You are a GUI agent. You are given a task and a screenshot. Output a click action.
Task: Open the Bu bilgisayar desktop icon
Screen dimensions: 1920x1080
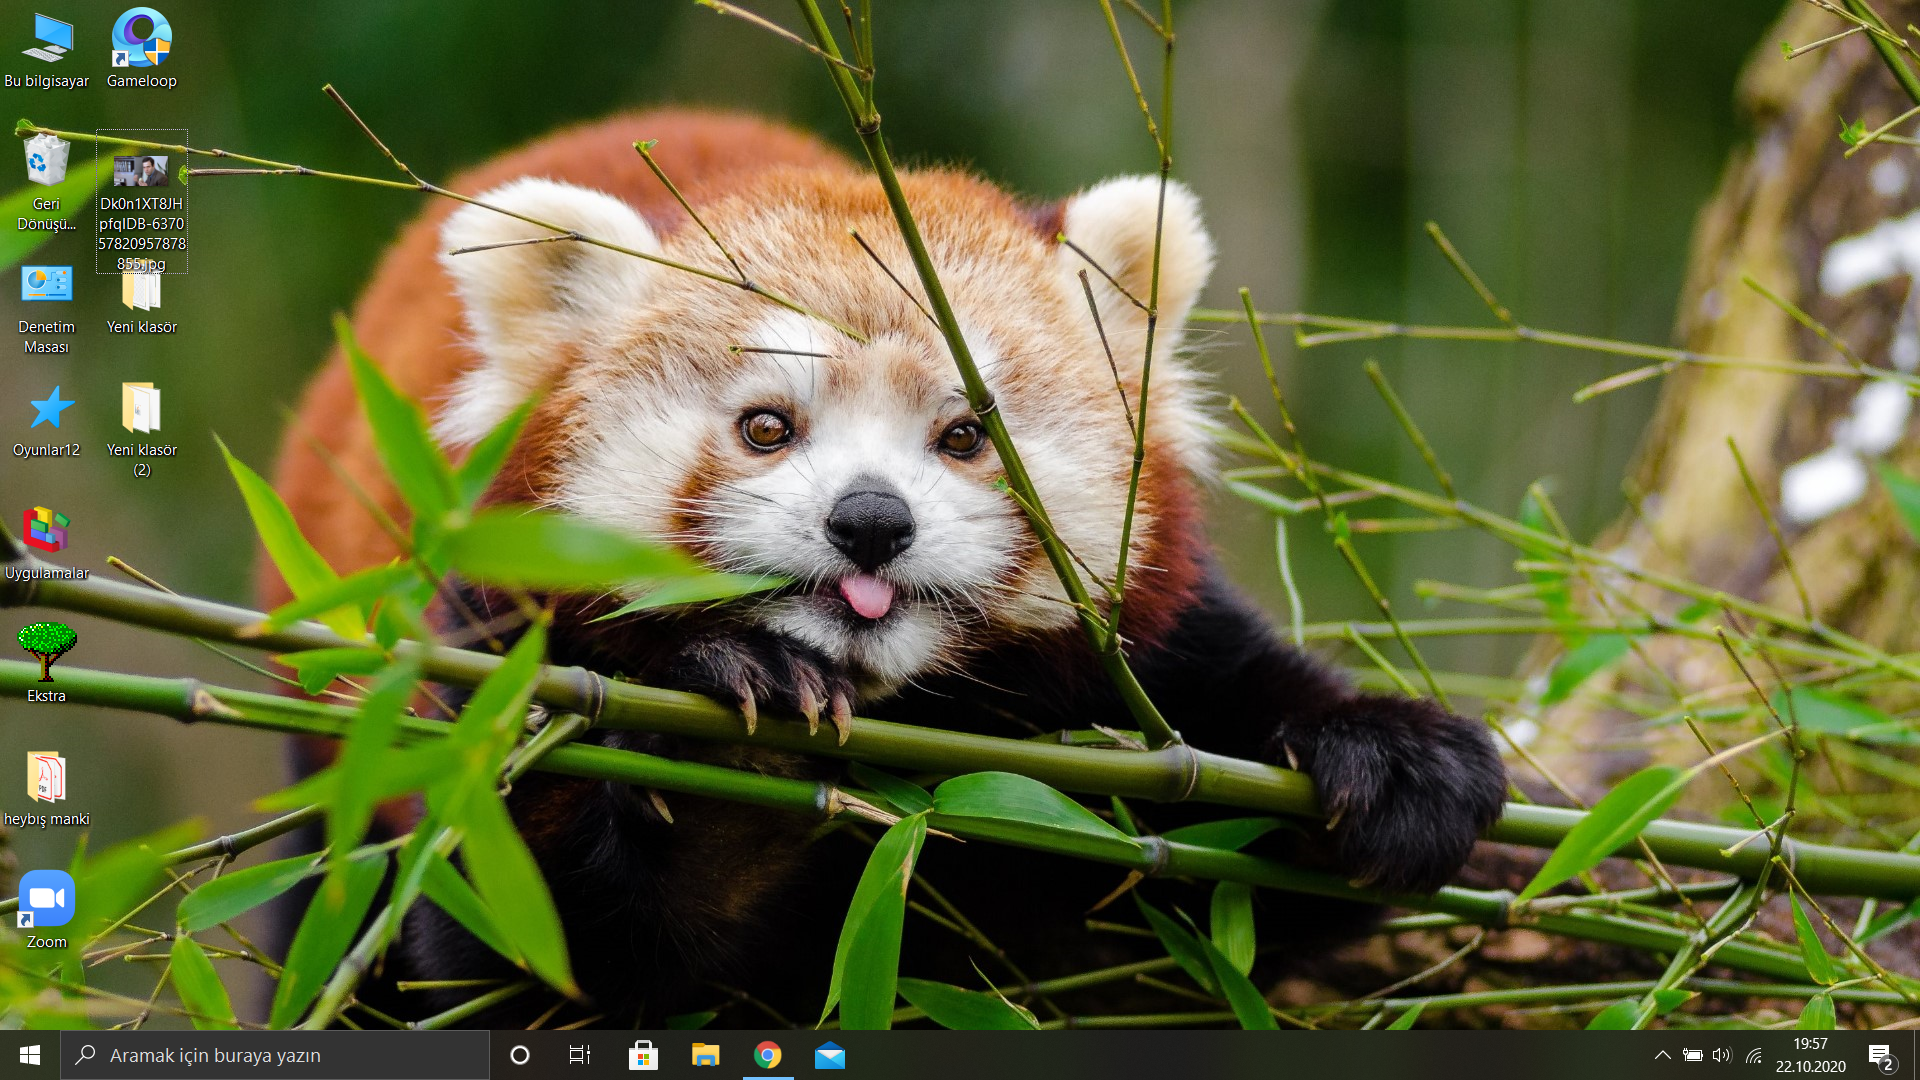point(46,50)
